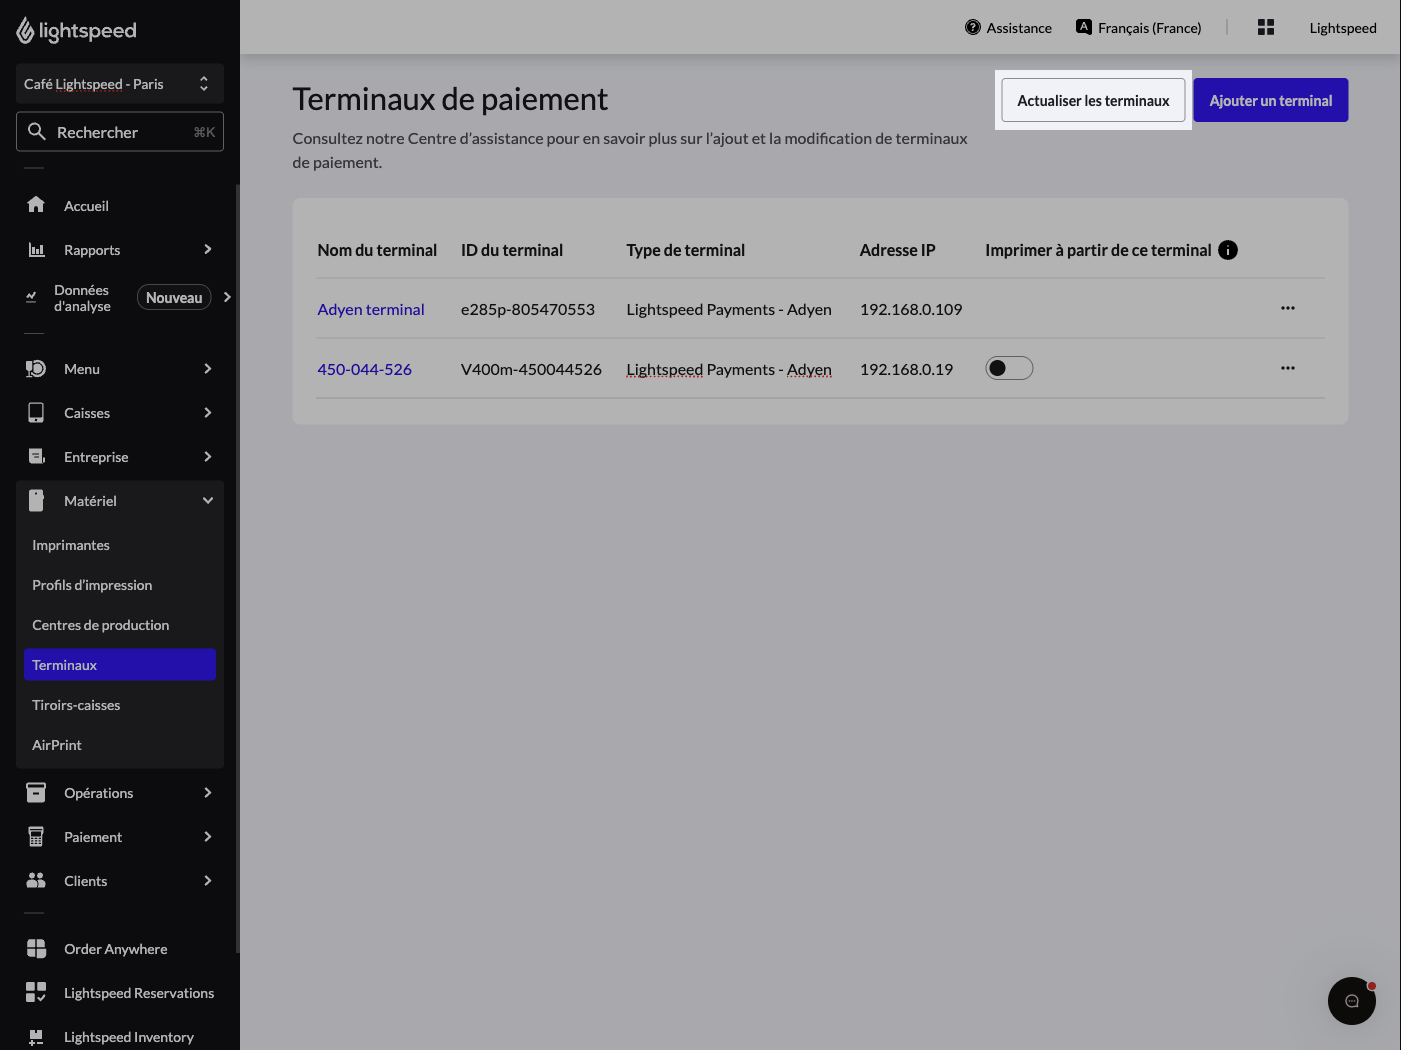Click the Rechercher search field
Viewport: 1401px width, 1050px height.
click(120, 132)
